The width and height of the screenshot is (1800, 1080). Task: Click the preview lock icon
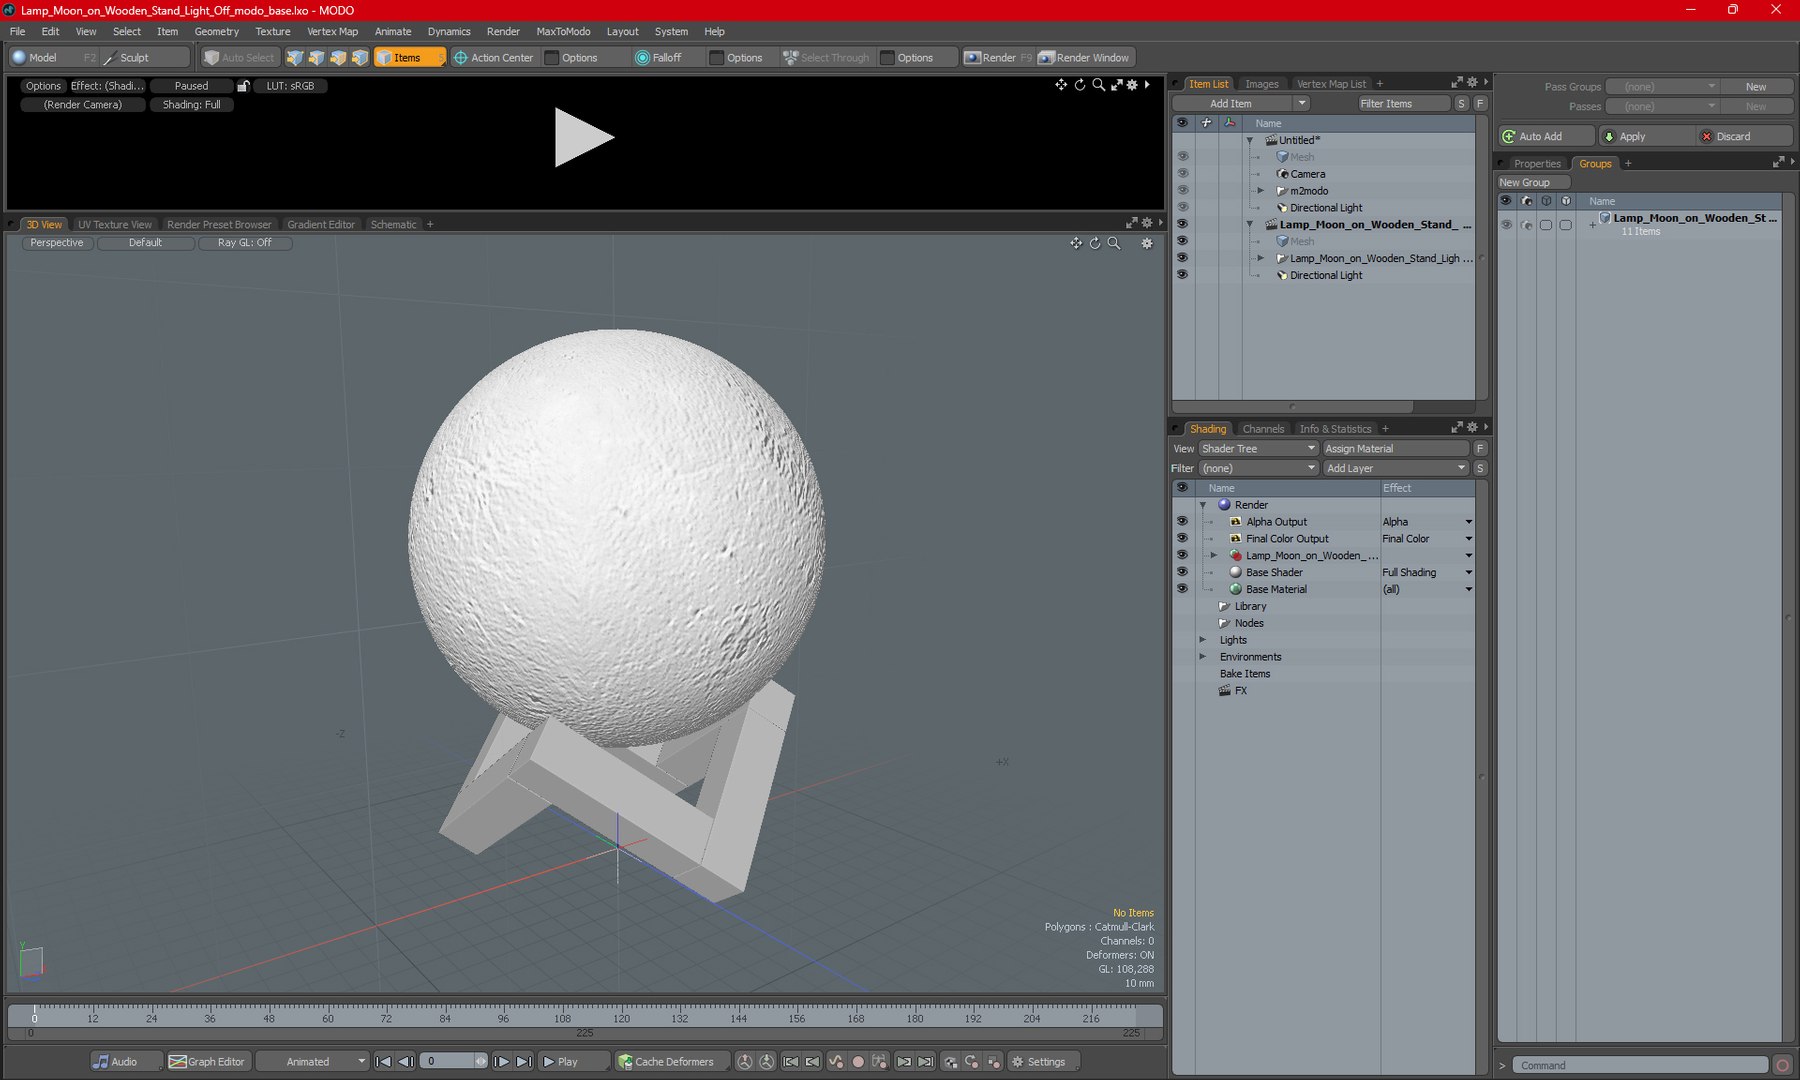point(243,86)
